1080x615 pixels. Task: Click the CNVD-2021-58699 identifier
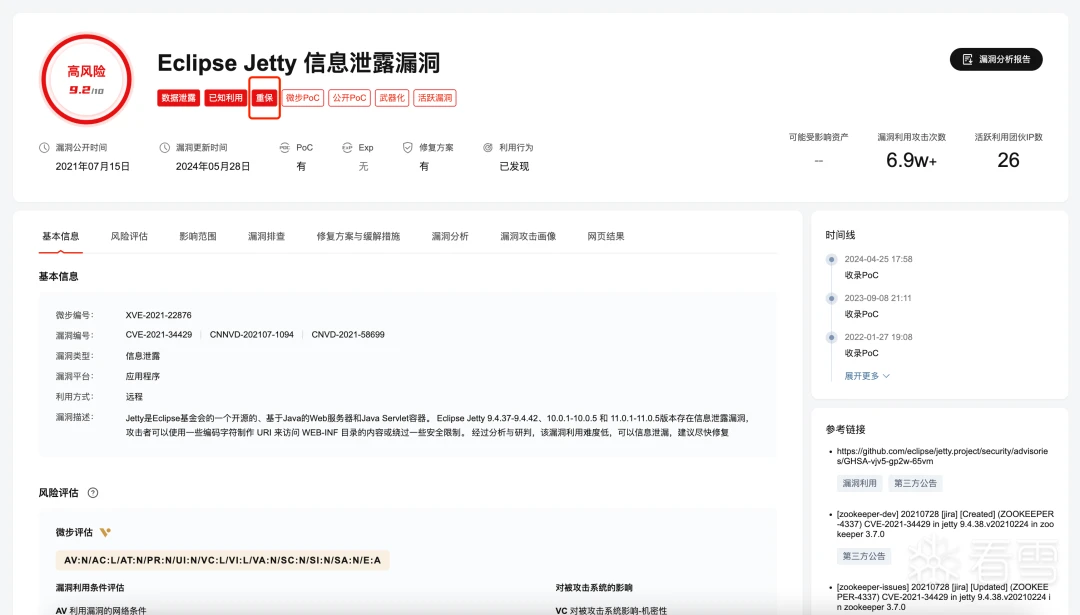[x=348, y=335]
